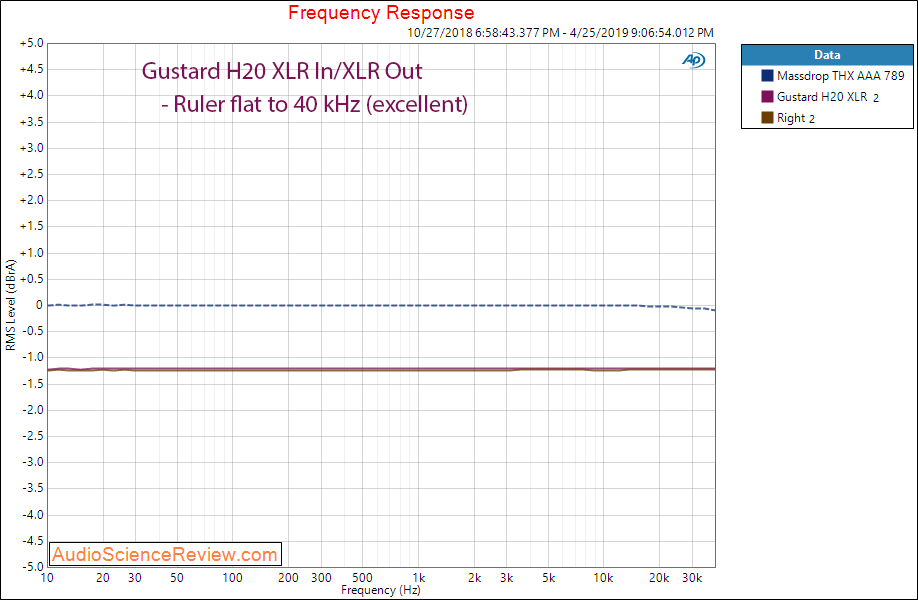
Task: Click the +2.0 y-axis tick label
Action: click(32, 200)
